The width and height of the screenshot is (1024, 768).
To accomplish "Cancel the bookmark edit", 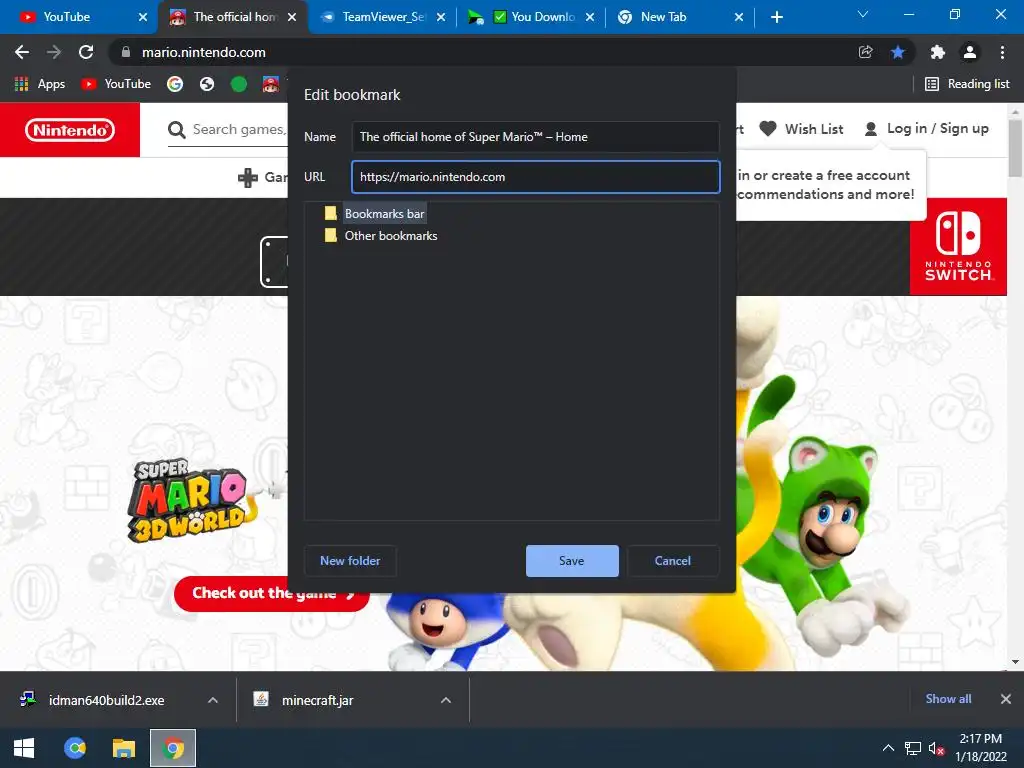I will click(673, 561).
